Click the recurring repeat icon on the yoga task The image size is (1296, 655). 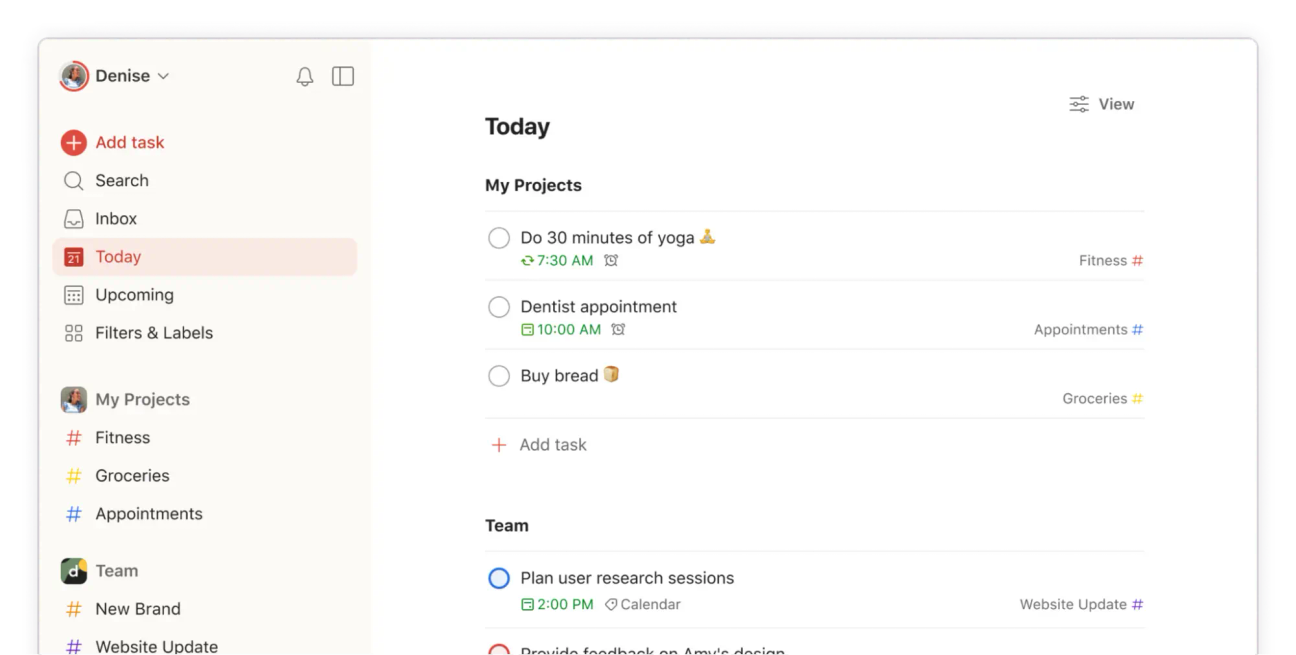click(527, 260)
